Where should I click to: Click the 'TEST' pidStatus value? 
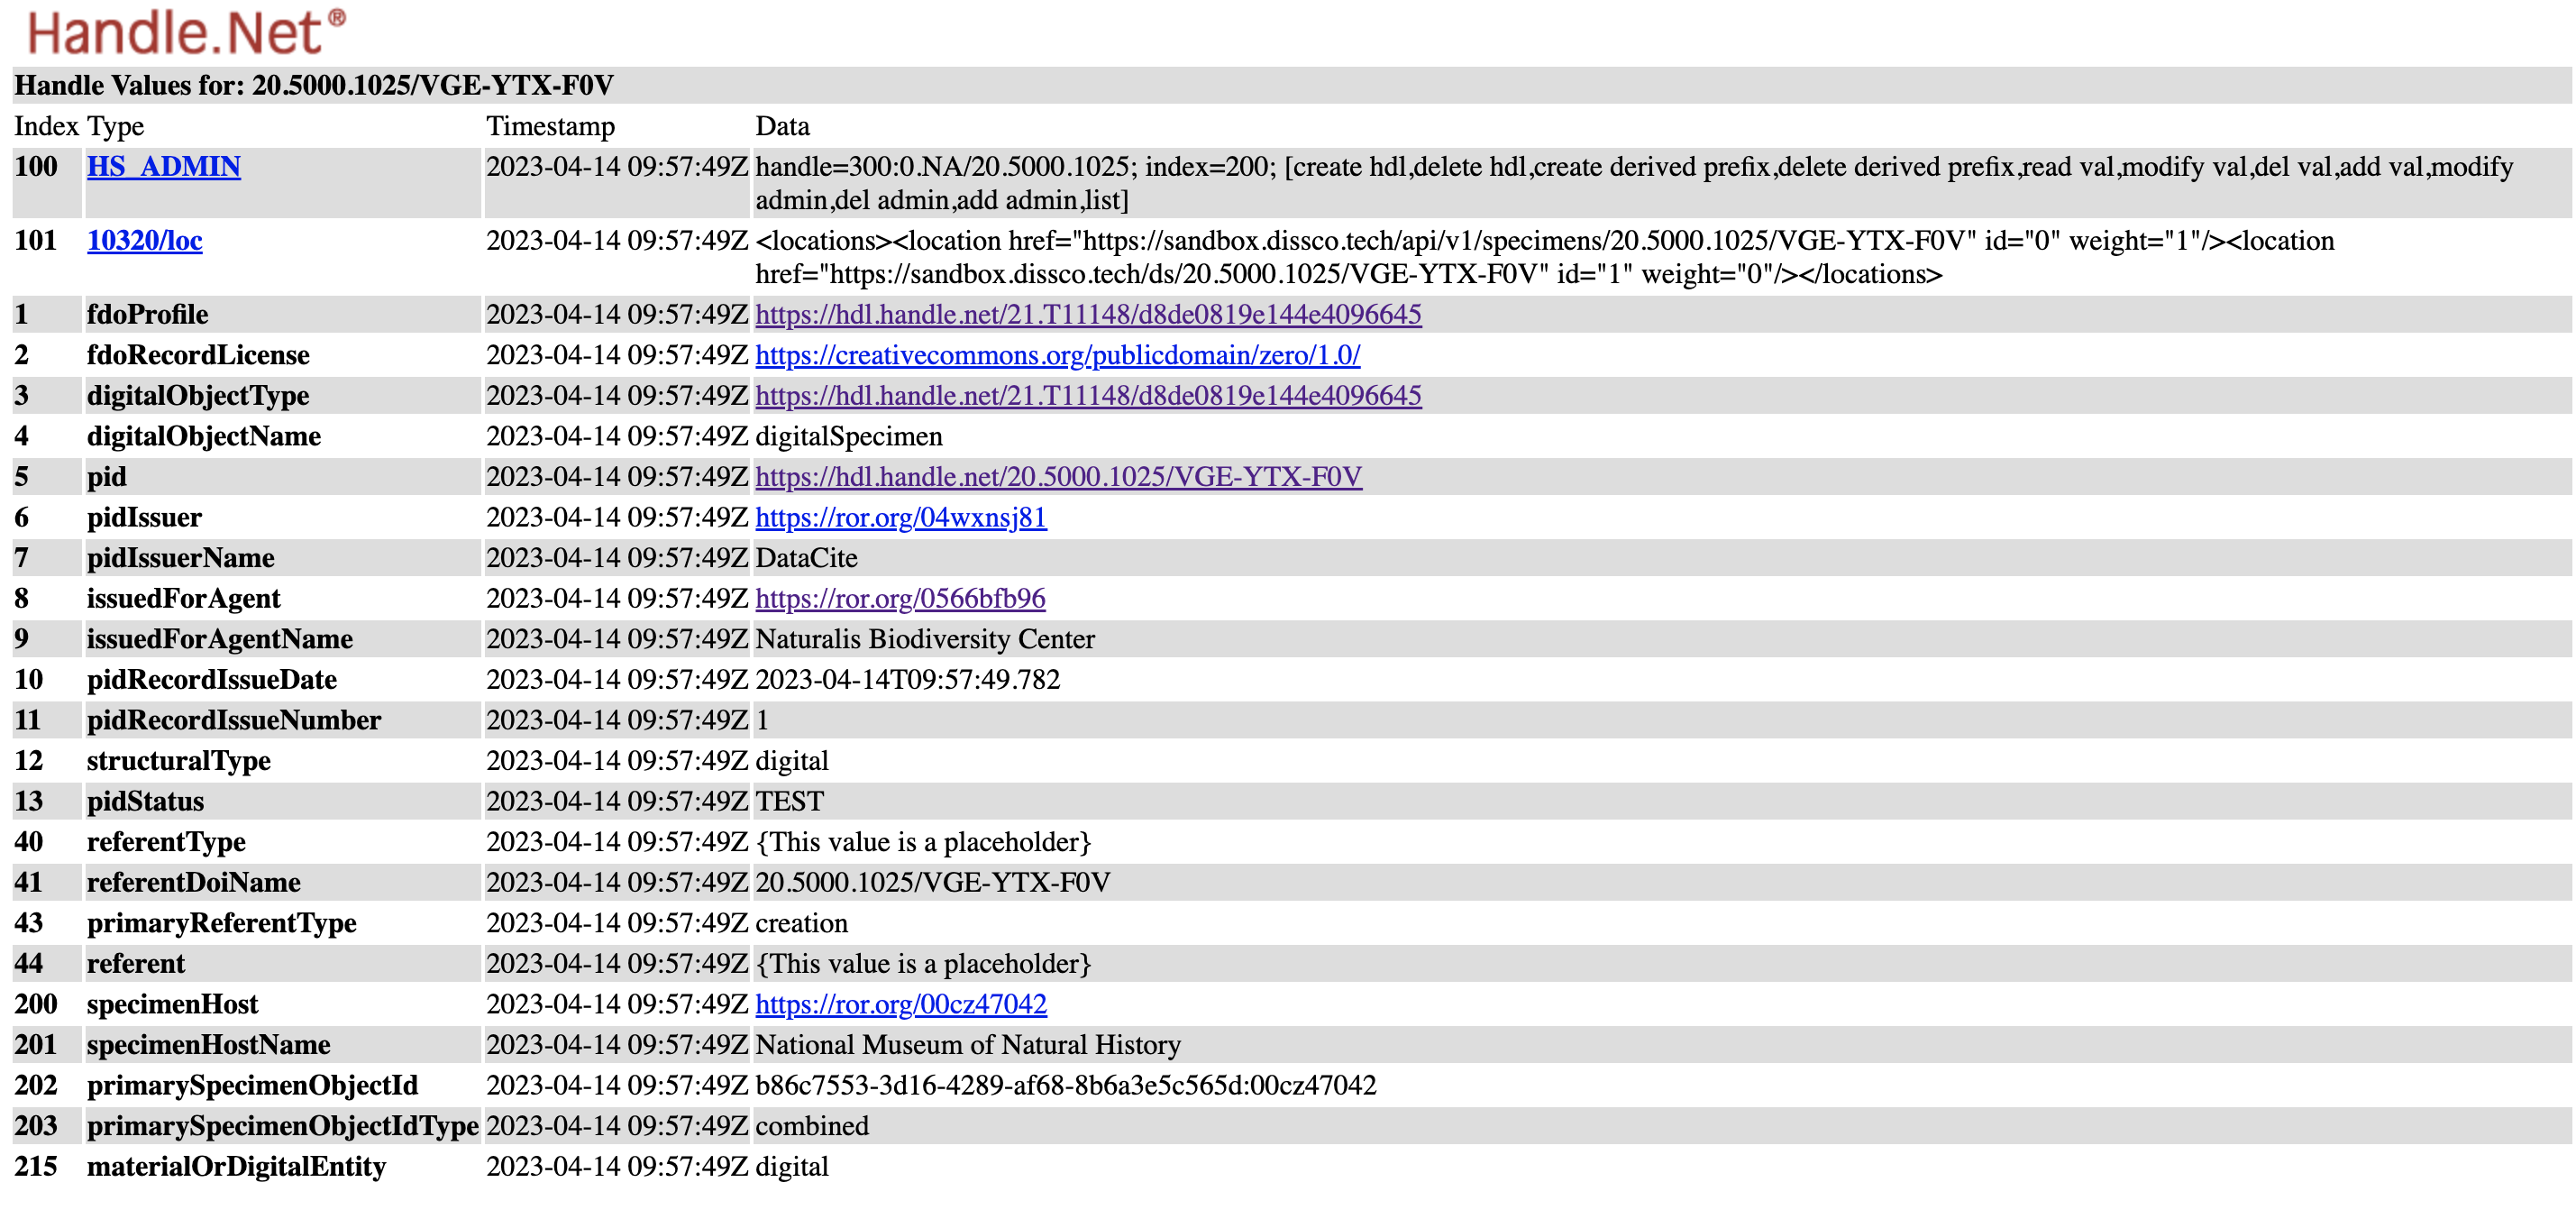click(x=789, y=801)
